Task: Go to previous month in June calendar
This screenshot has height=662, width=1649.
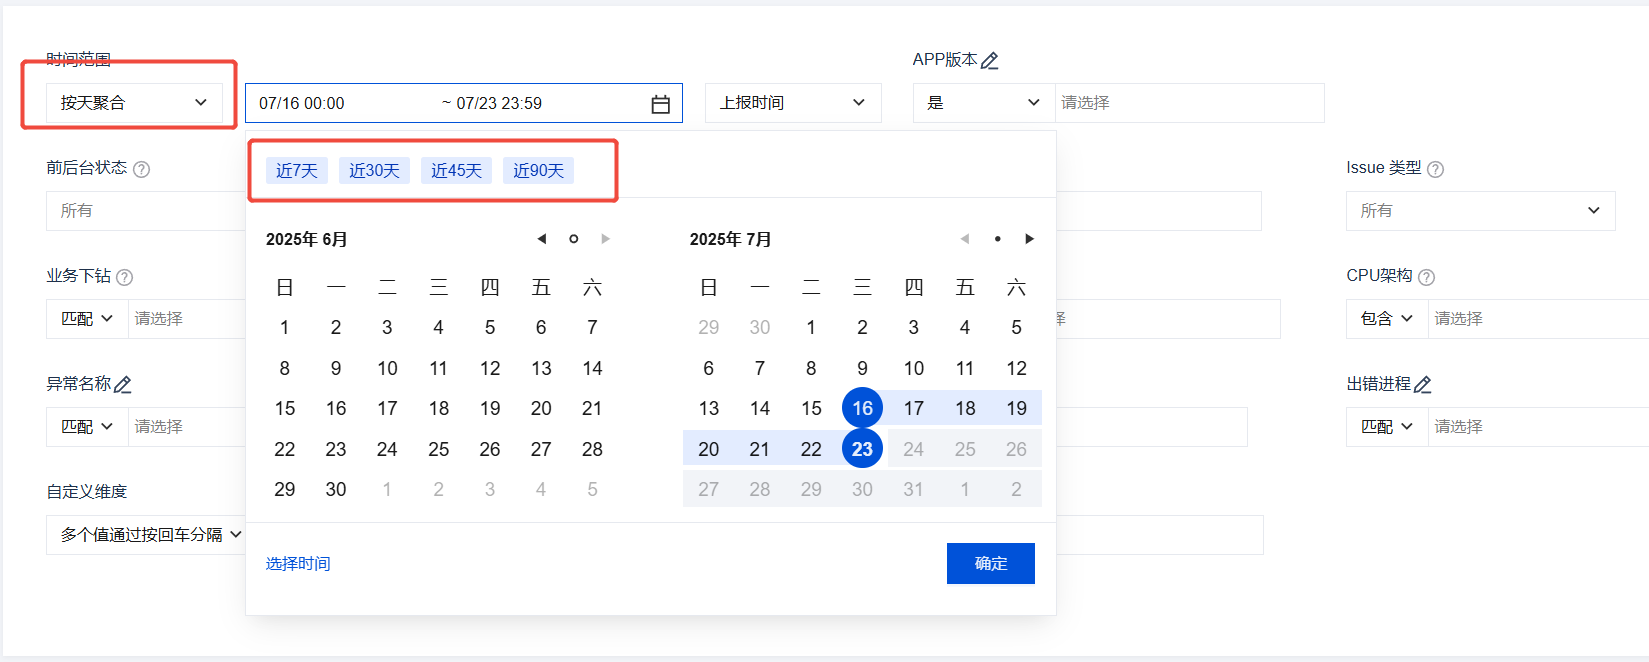Action: coord(541,239)
